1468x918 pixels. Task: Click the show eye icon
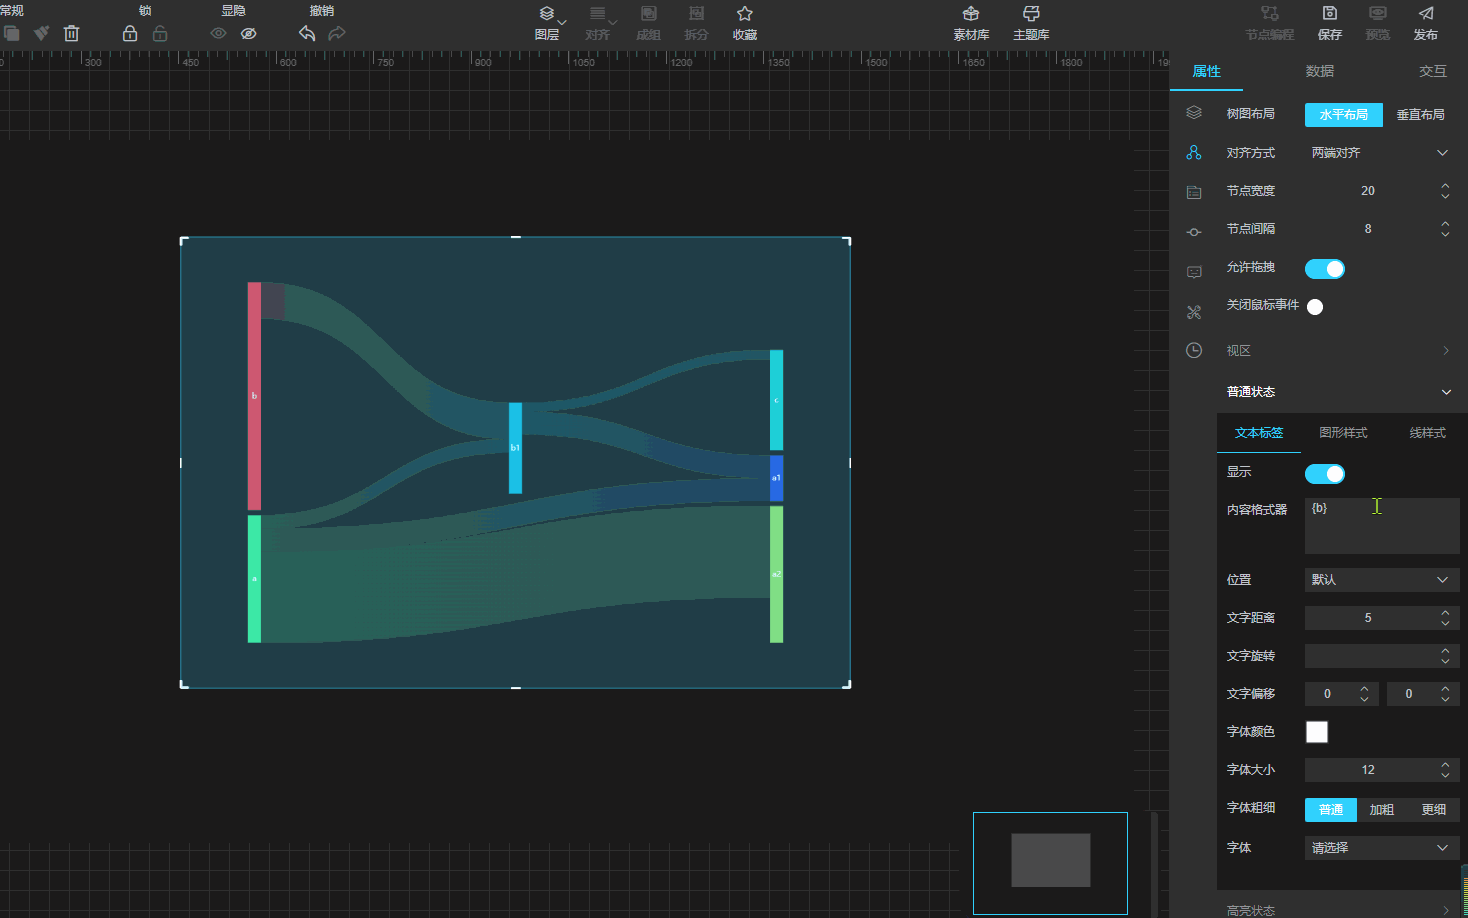click(218, 33)
